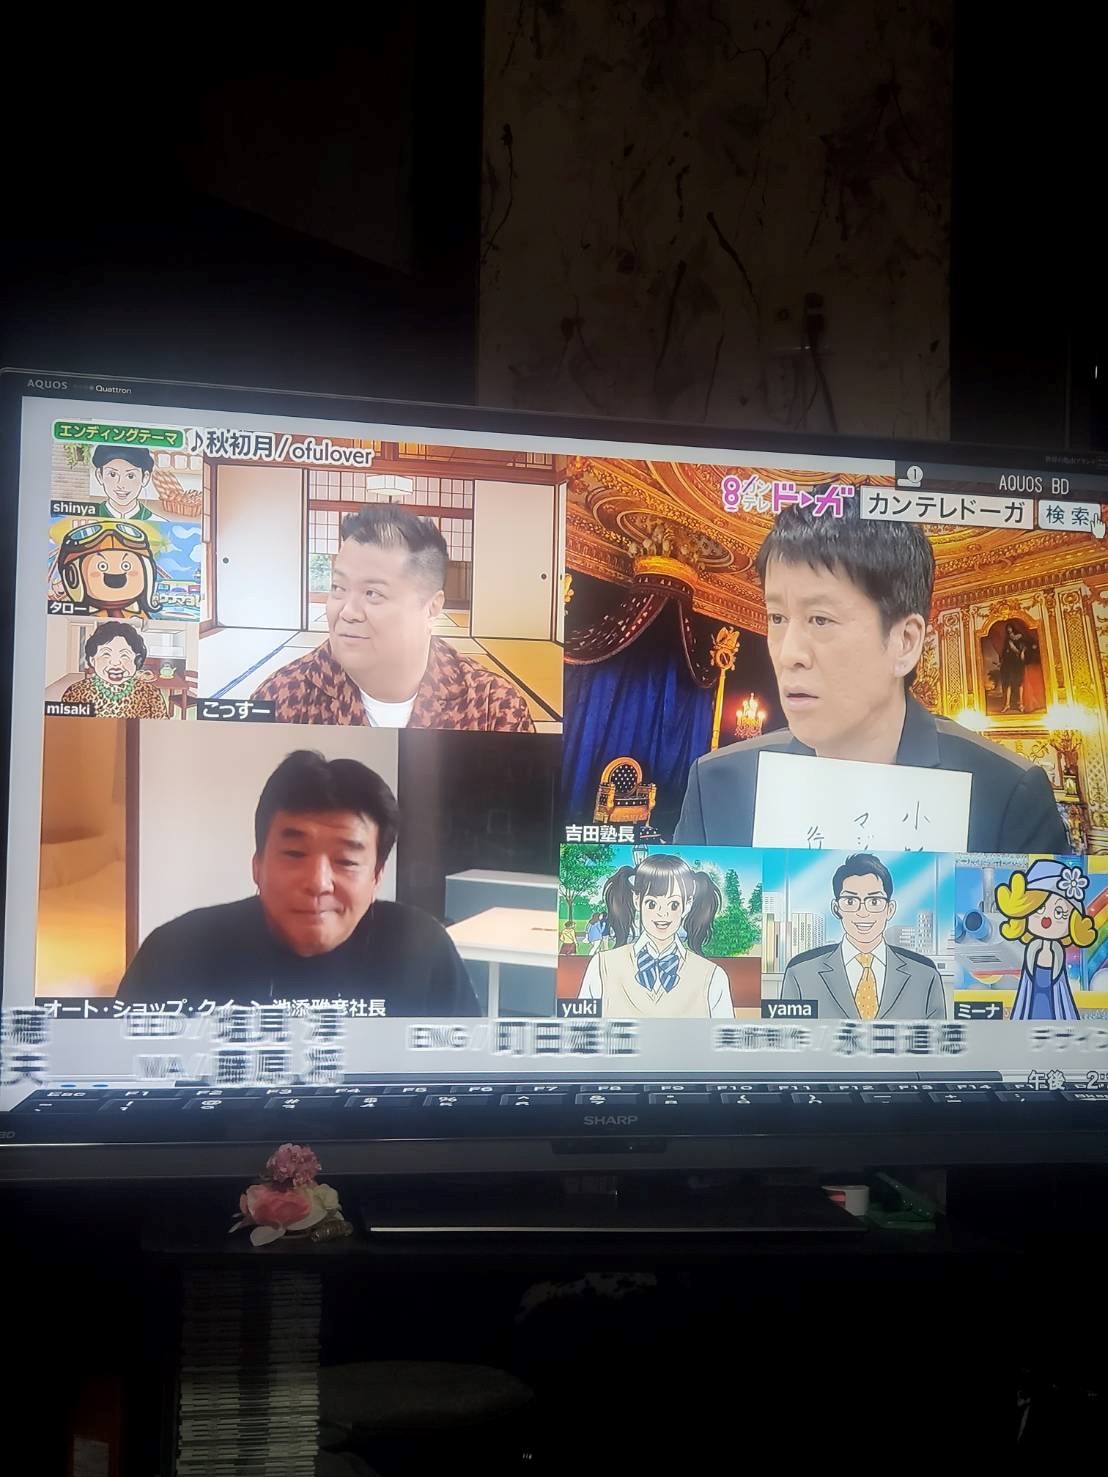
Task: Select the ミーナ character avatar
Action: click(1030, 930)
